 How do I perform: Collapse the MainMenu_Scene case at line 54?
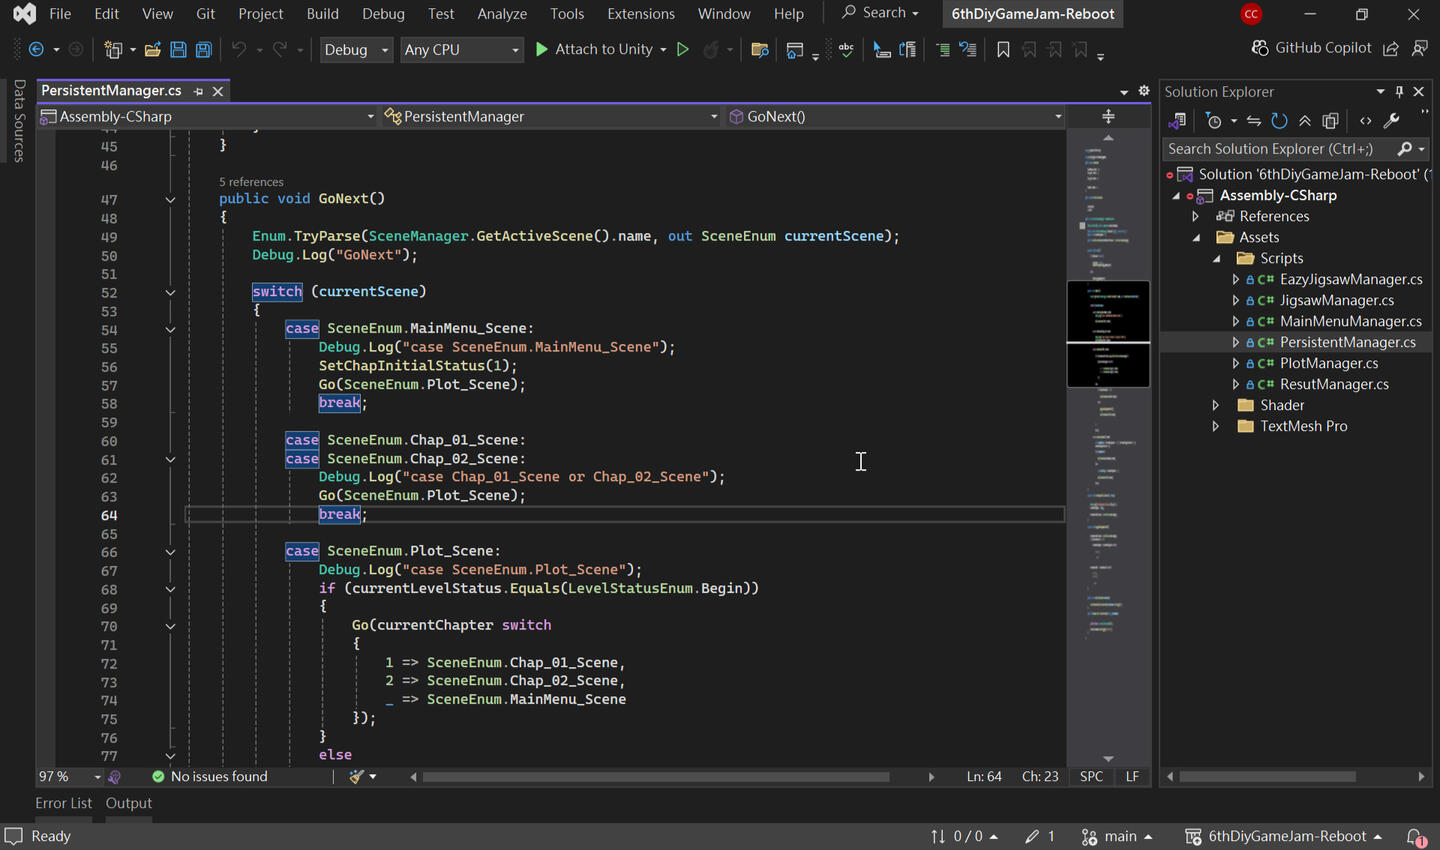click(170, 330)
